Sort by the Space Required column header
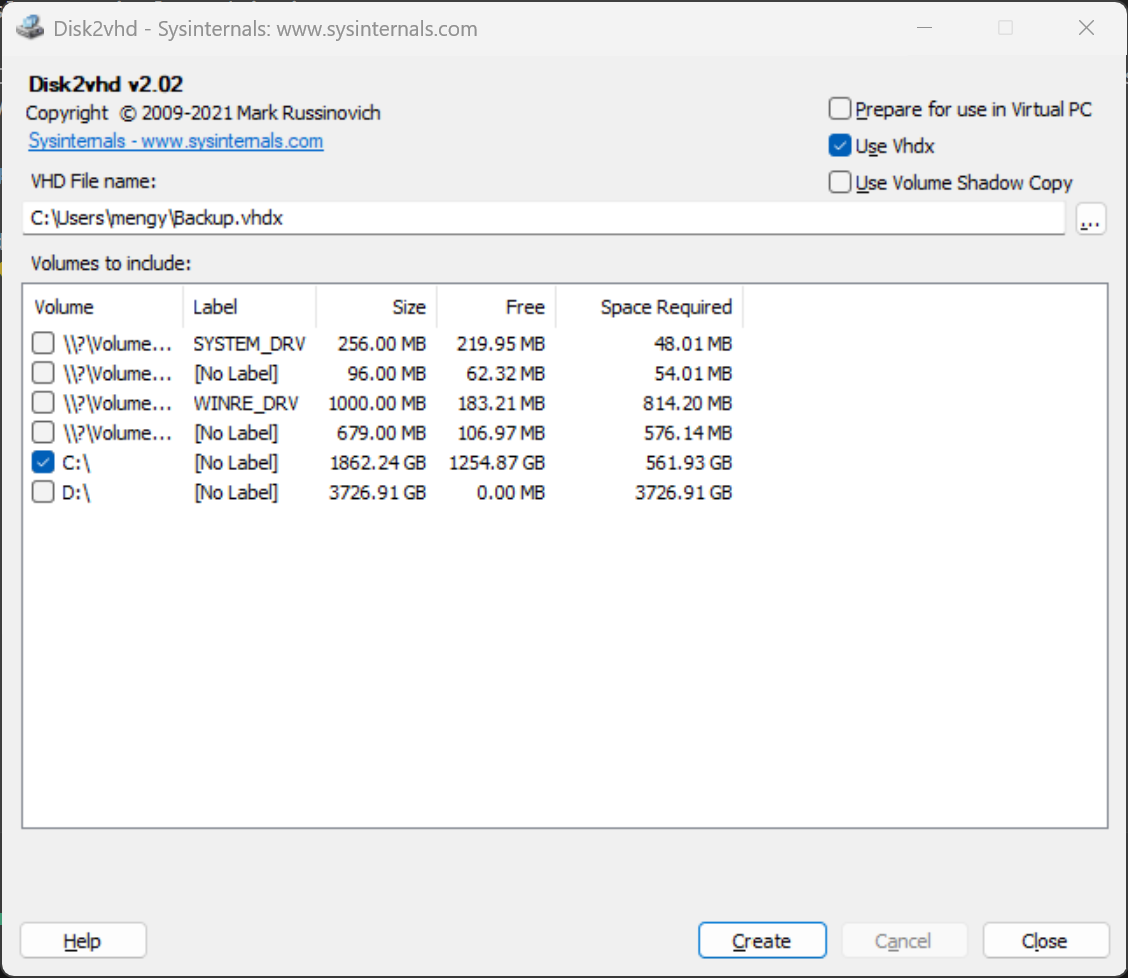Viewport: 1128px width, 978px height. point(665,307)
